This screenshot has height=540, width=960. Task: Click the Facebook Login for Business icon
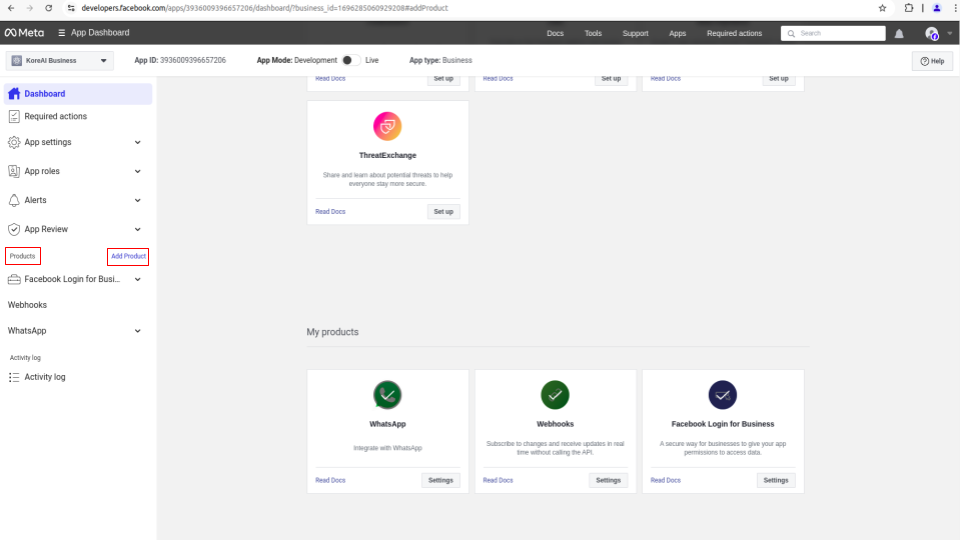click(722, 395)
